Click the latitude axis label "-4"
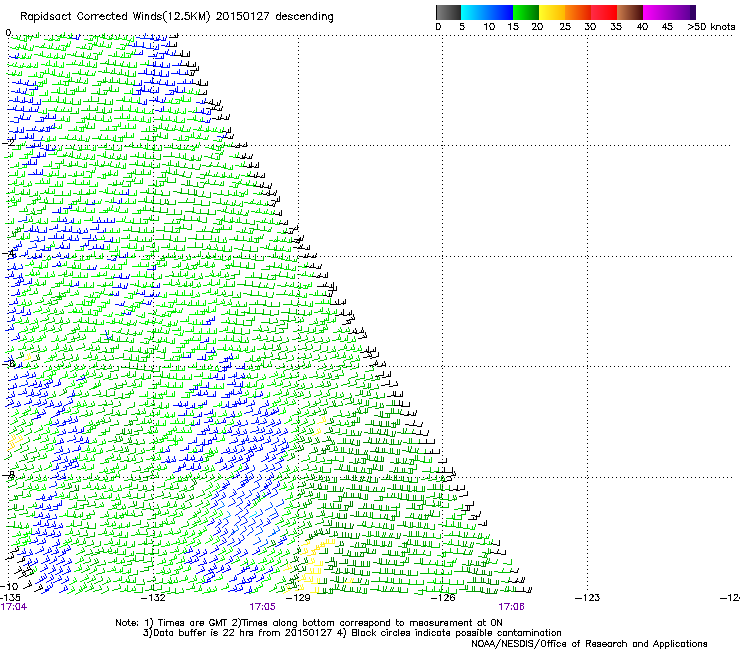Screen dimensions: 740x650 8,253
